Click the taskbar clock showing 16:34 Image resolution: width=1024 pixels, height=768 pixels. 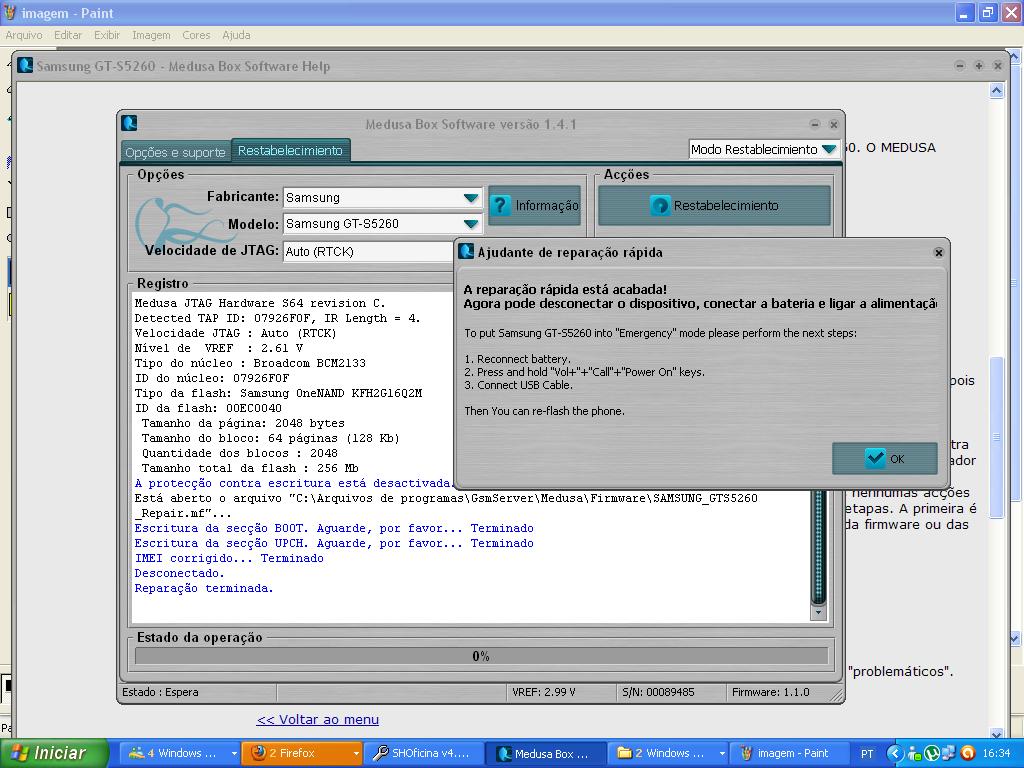(996, 754)
